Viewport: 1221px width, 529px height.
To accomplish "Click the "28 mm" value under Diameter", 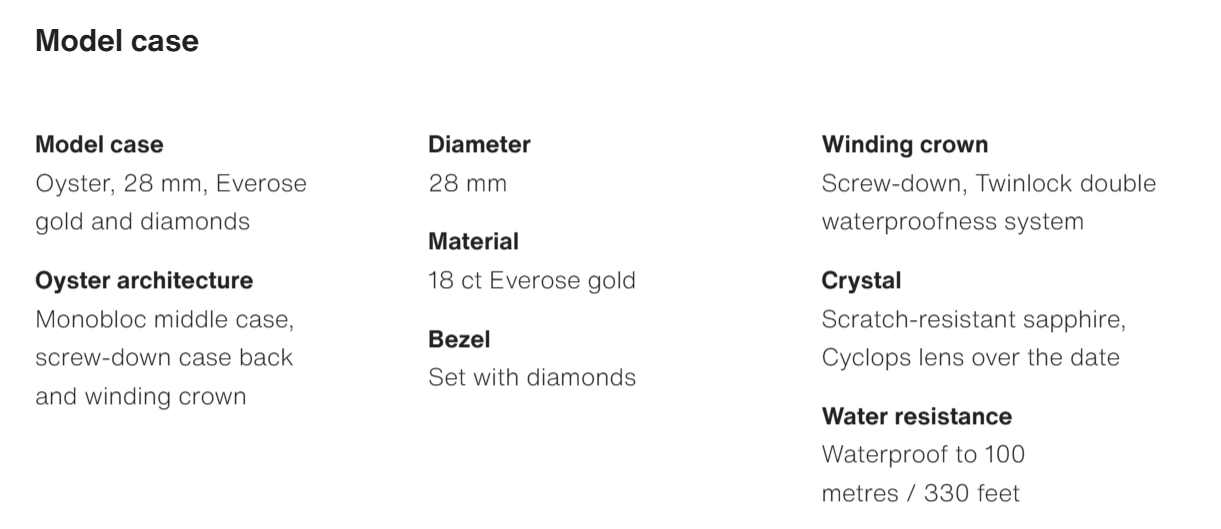I will coord(467,184).
